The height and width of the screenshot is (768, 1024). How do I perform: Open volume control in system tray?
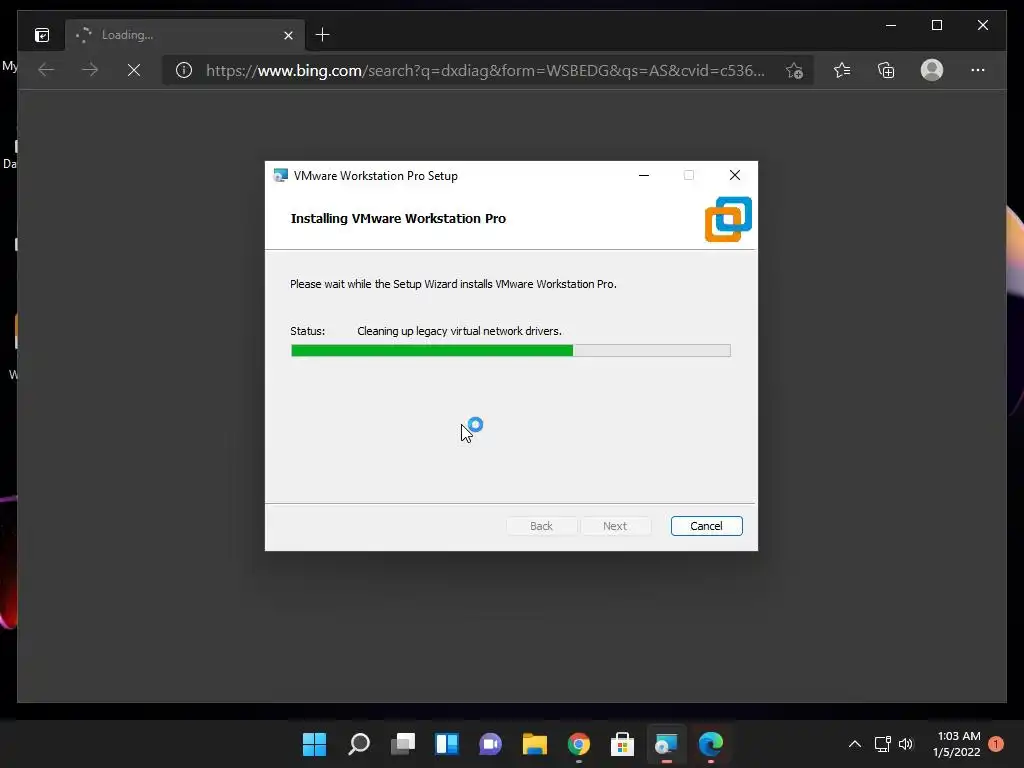click(906, 744)
